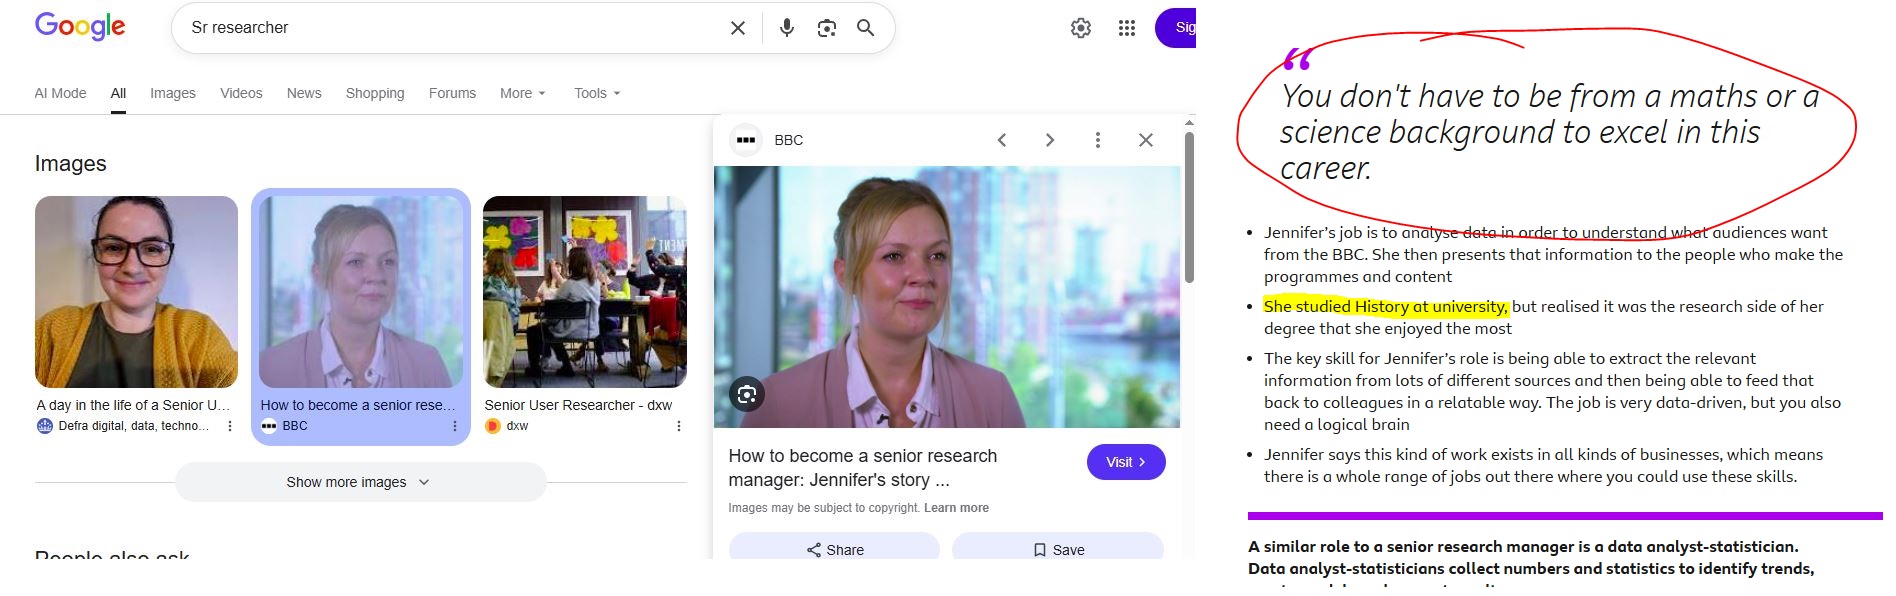Click the bullet 'Jennifer says this kind of work'

tap(1543, 465)
